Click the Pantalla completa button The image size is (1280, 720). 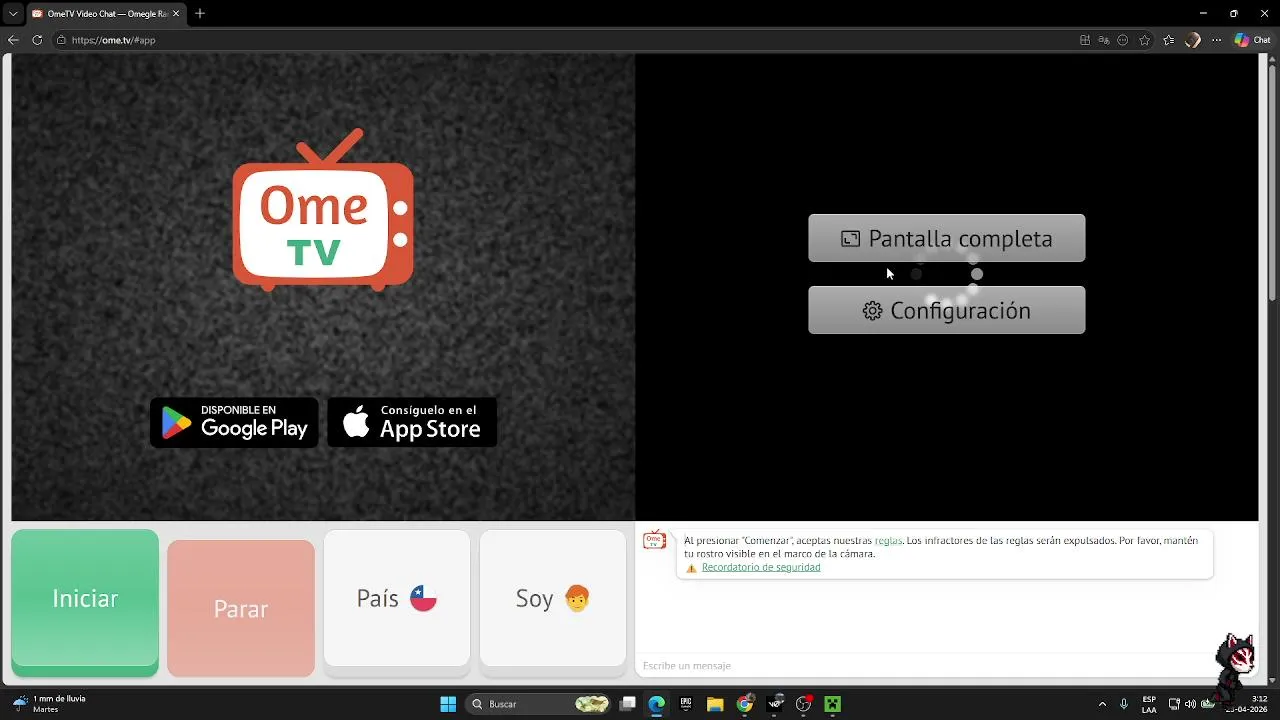(946, 238)
